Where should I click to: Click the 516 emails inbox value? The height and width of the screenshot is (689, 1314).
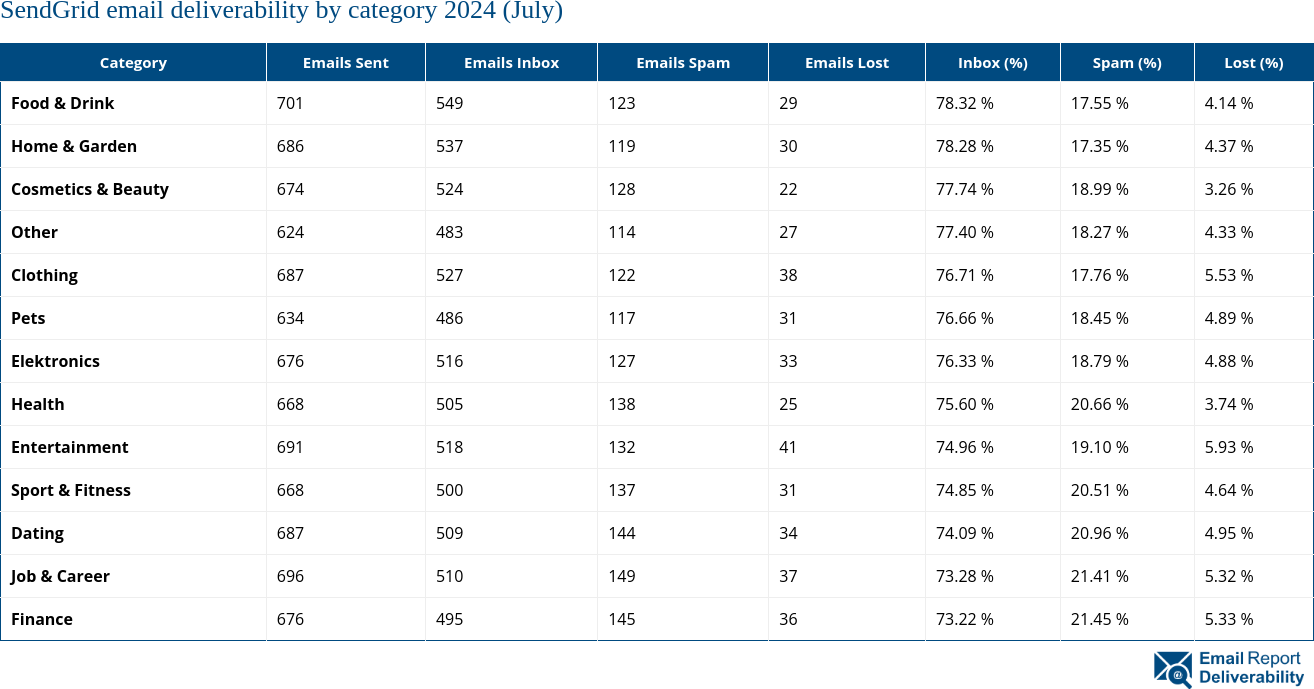[x=450, y=361]
